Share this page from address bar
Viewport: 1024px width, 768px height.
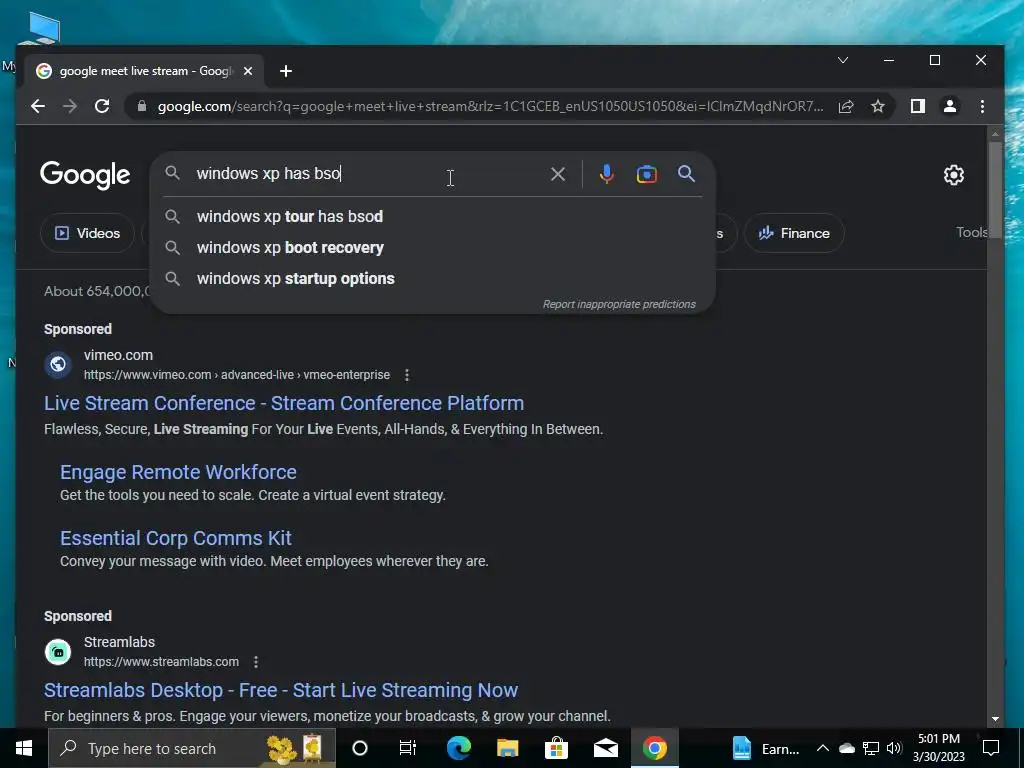point(846,106)
